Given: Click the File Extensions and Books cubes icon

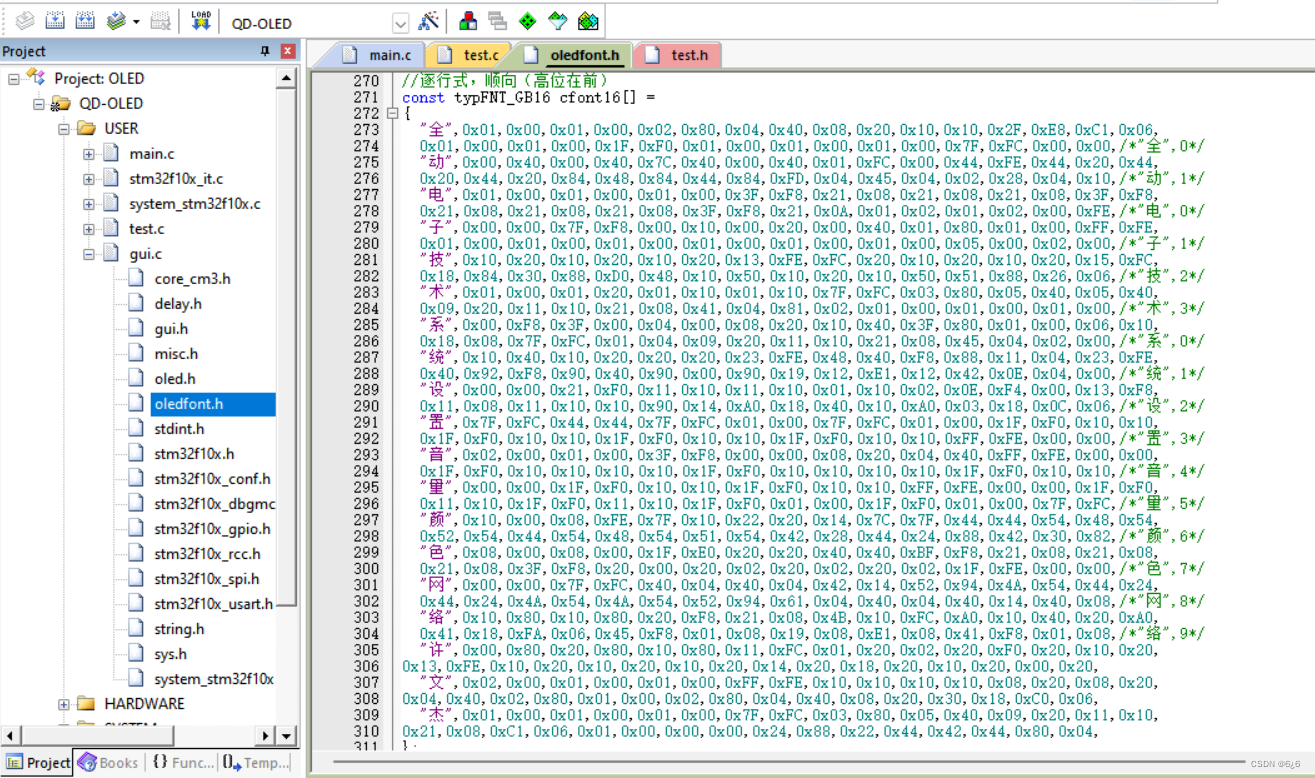Looking at the screenshot, I should [x=468, y=21].
